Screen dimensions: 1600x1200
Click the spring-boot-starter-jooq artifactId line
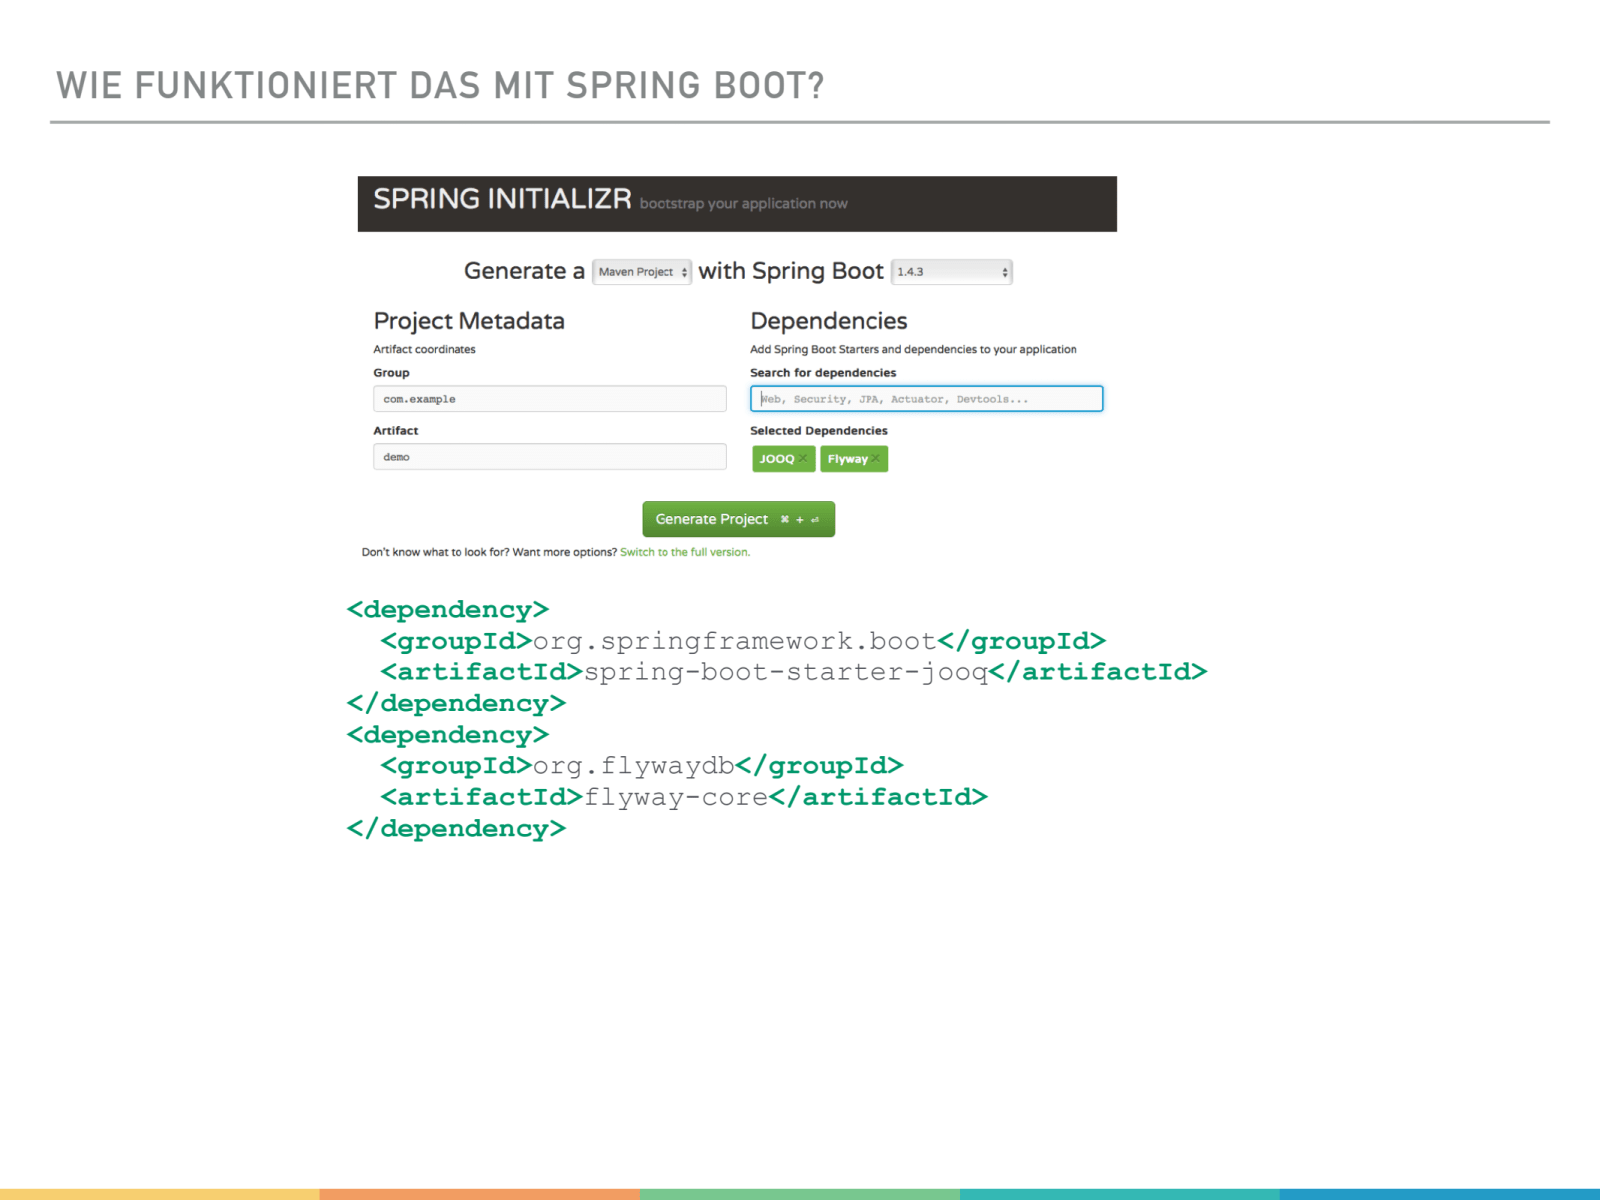click(x=794, y=672)
